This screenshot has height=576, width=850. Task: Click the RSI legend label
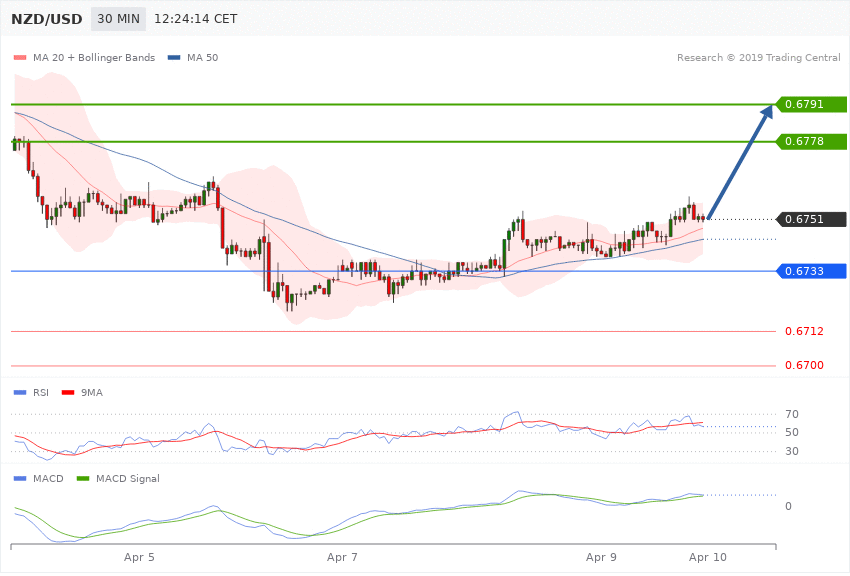coord(41,392)
